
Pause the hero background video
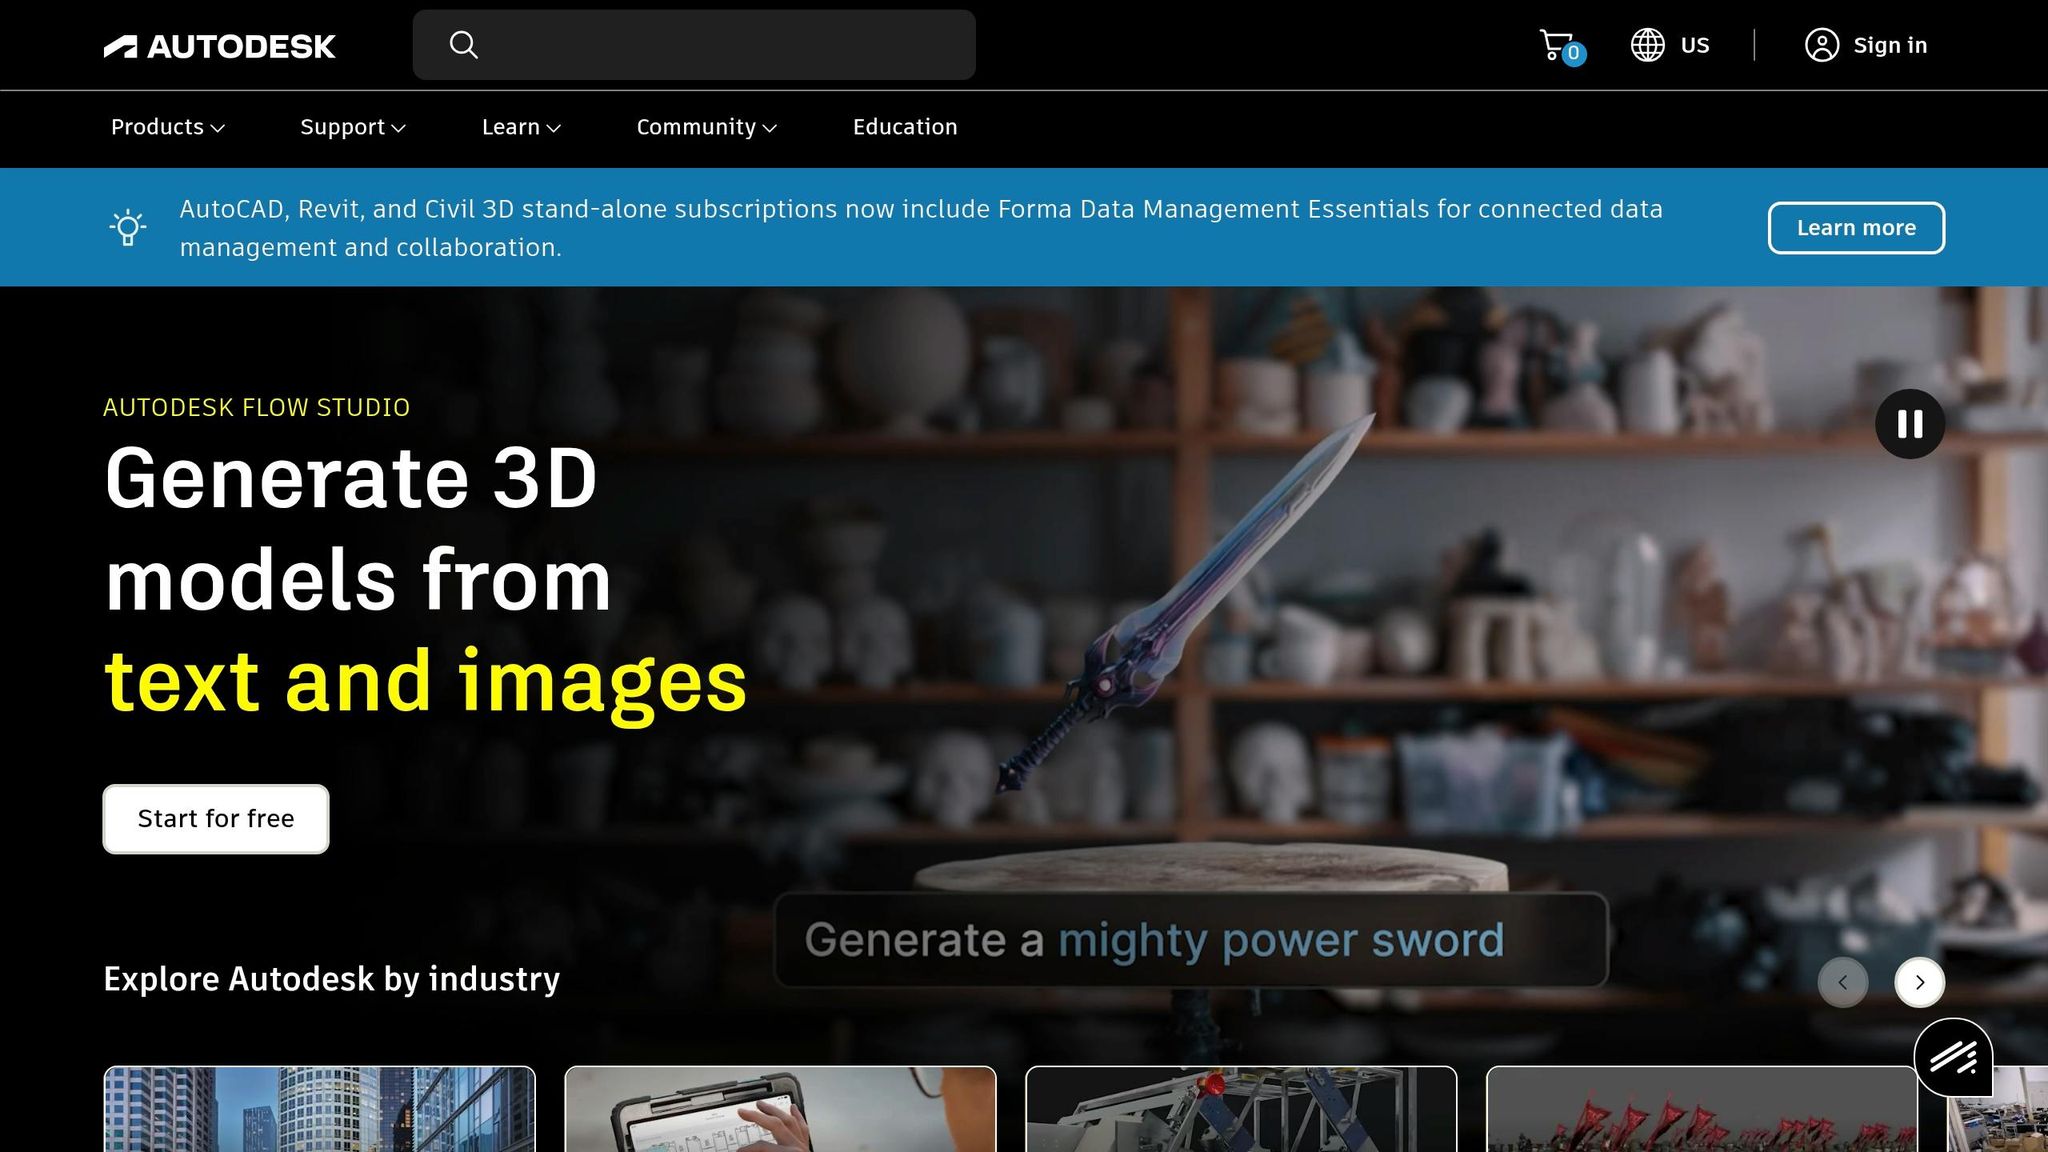pos(1911,423)
